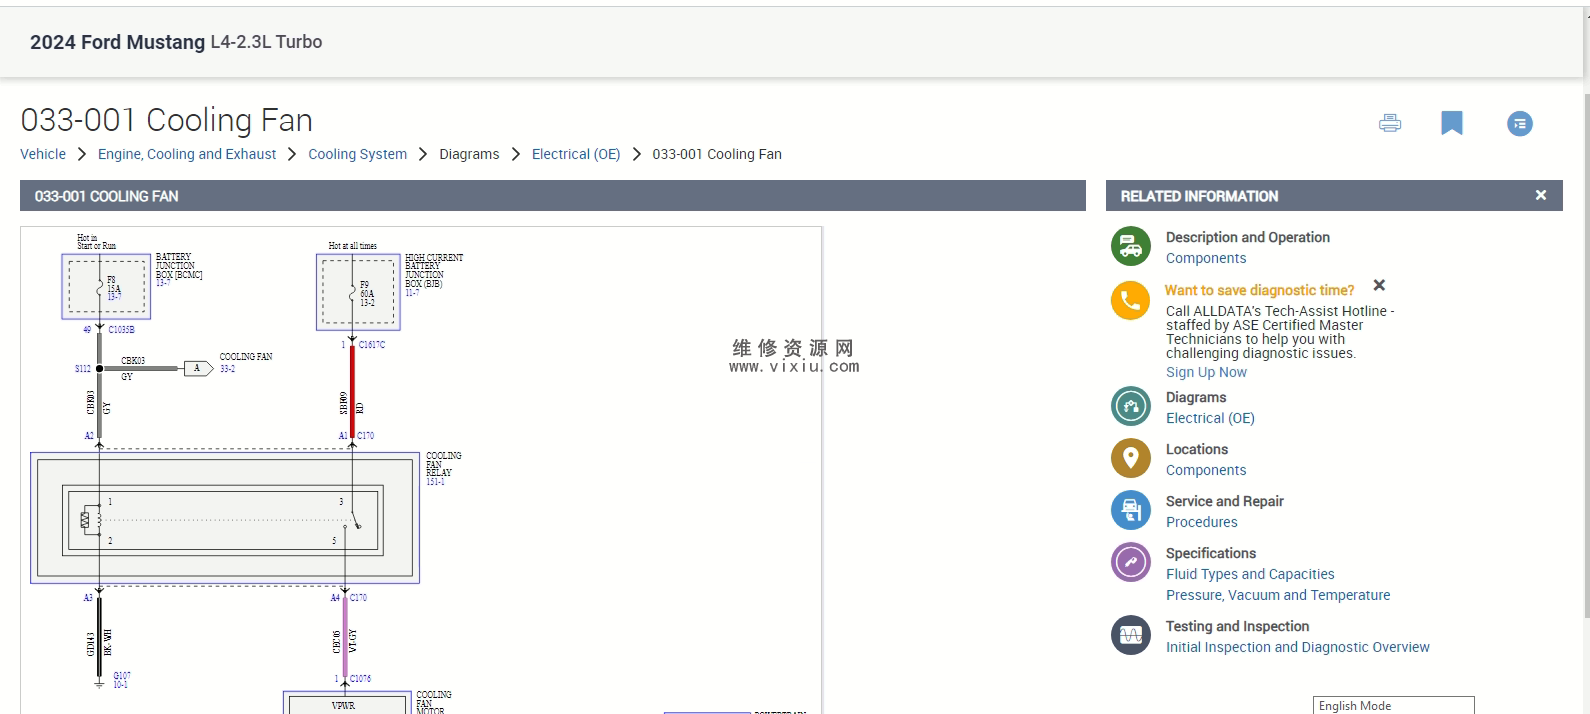
Task: Click the Locations heading
Action: pyautogui.click(x=1197, y=449)
